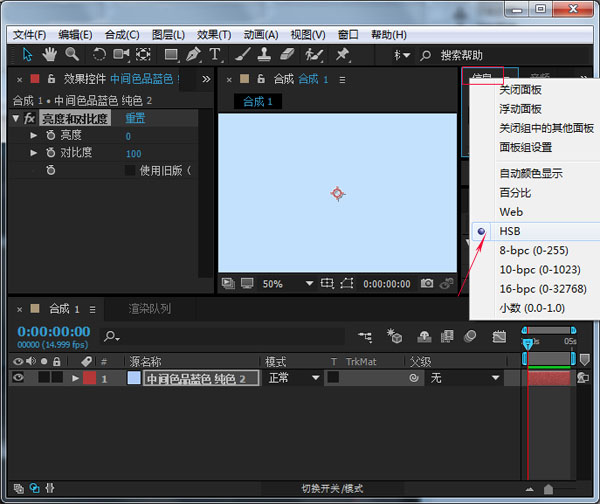
Task: Toggle the fx switch for 亮度和对比度
Action: click(x=29, y=118)
